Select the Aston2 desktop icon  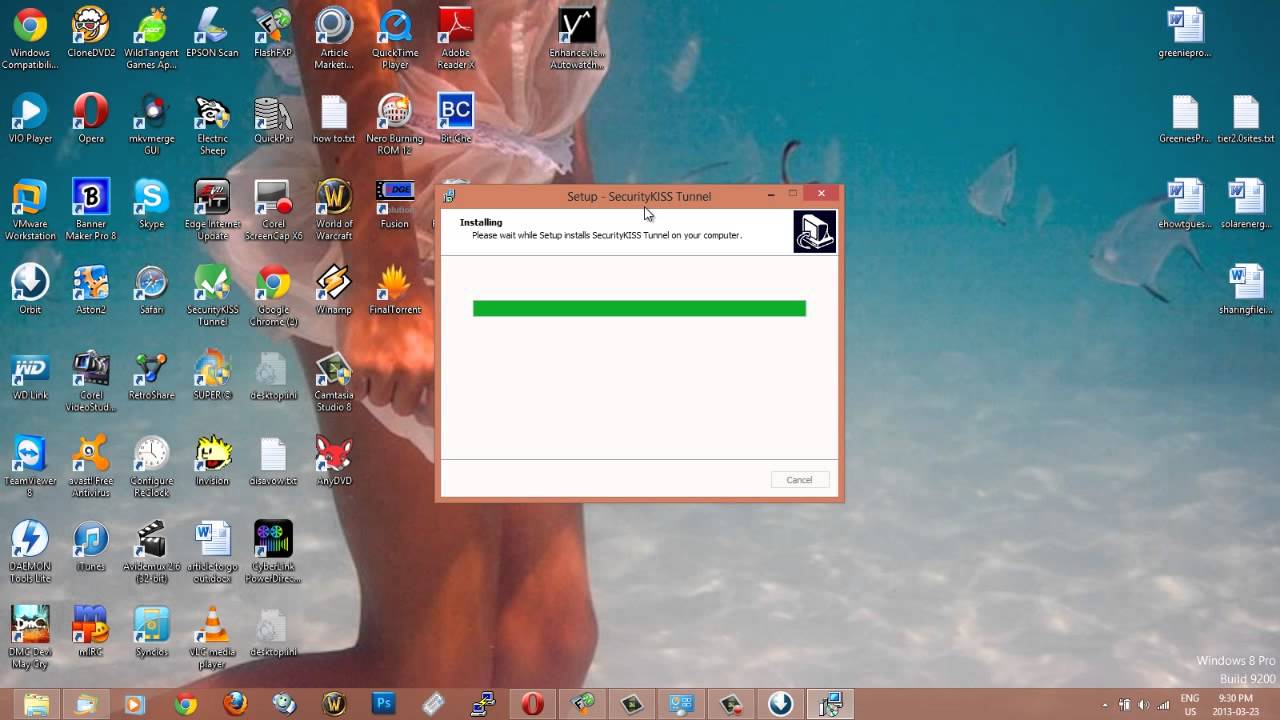tap(91, 289)
